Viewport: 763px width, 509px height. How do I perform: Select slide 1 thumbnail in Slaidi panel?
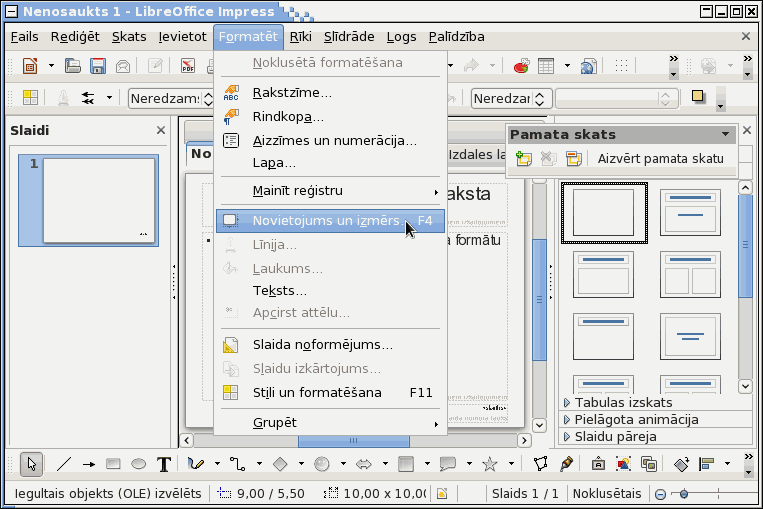(89, 200)
